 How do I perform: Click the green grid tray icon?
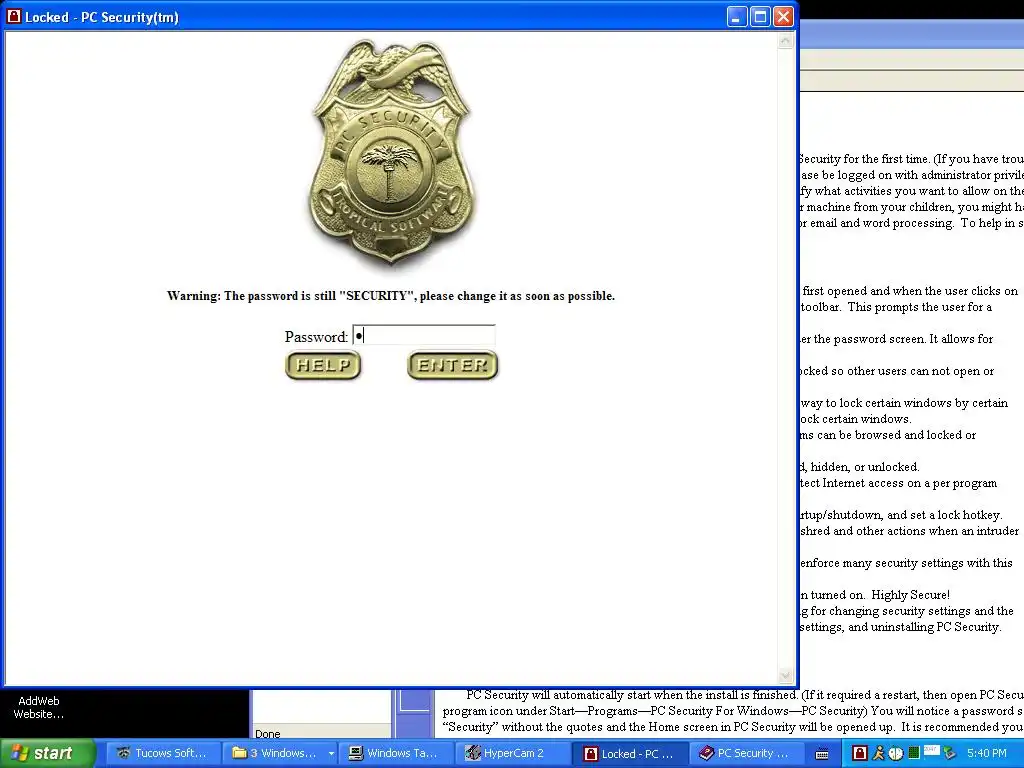(914, 753)
